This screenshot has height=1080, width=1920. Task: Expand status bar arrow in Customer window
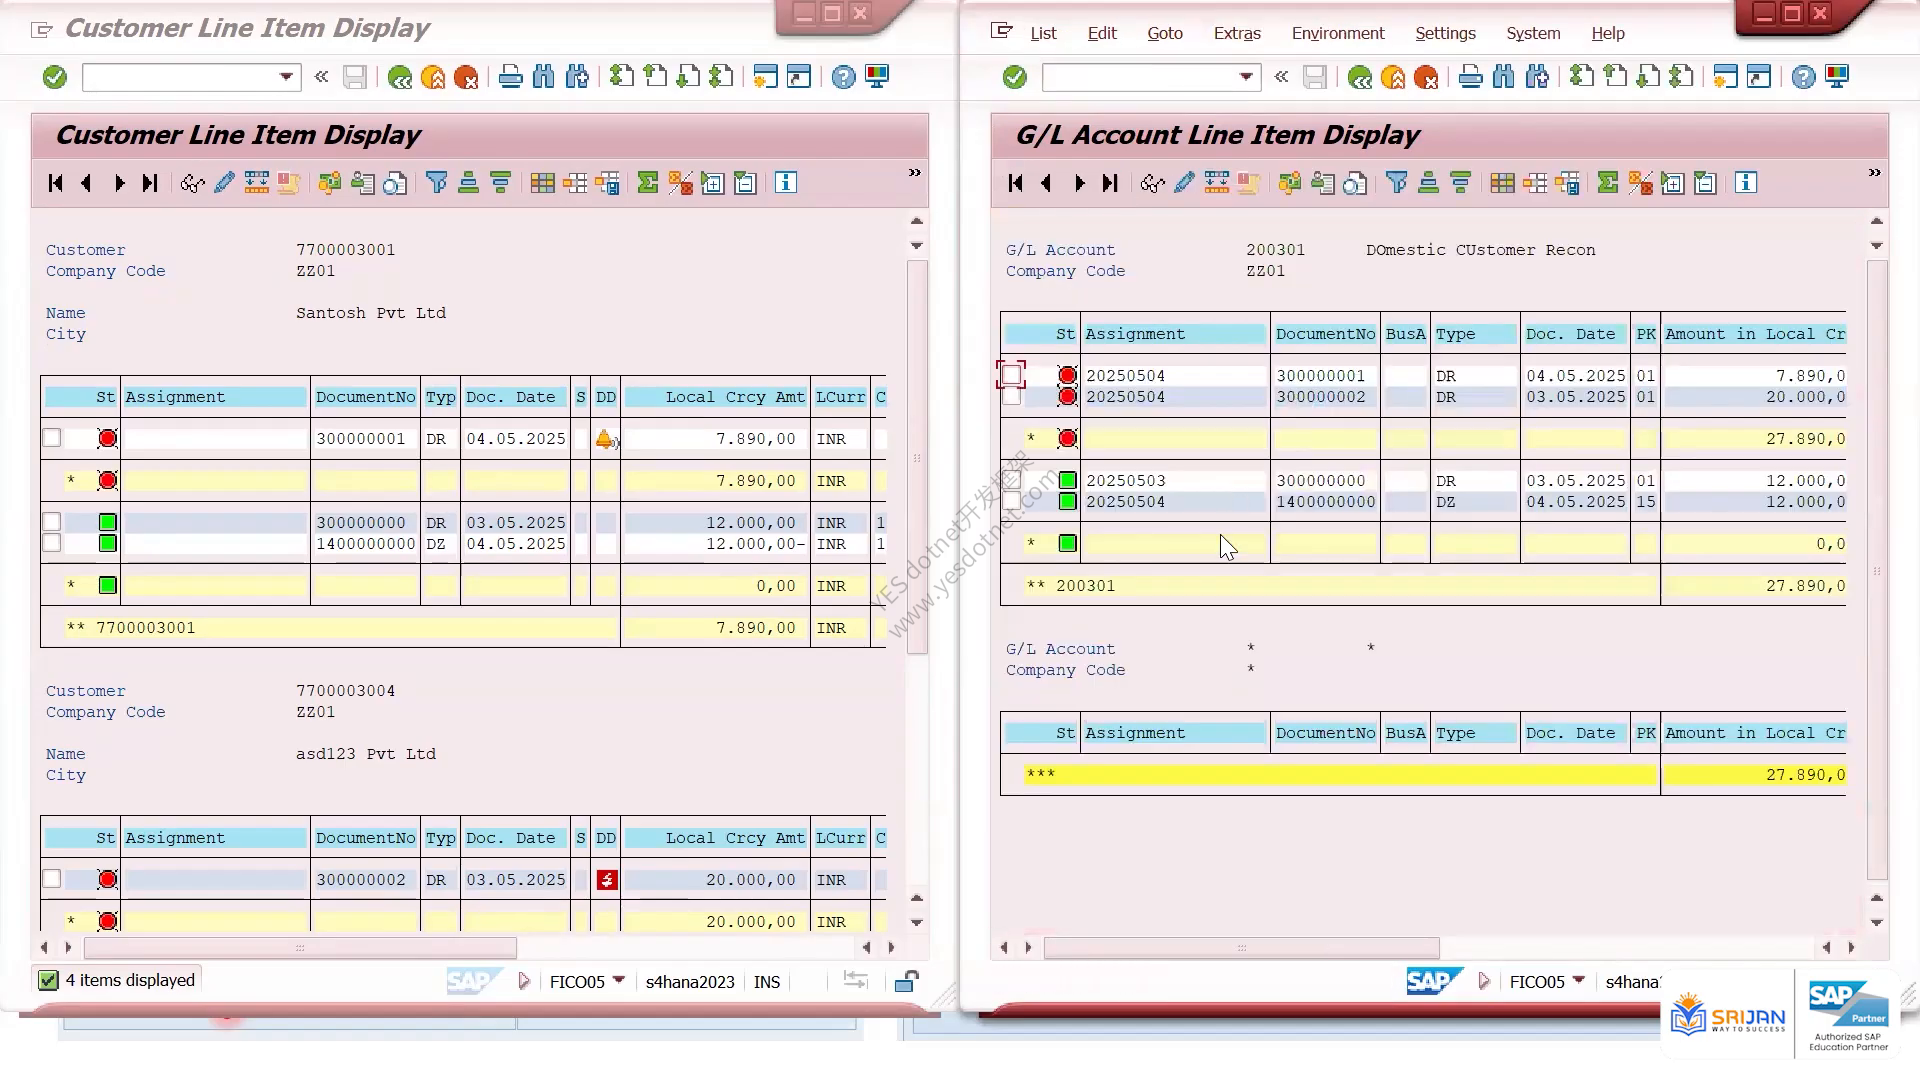pos(524,981)
